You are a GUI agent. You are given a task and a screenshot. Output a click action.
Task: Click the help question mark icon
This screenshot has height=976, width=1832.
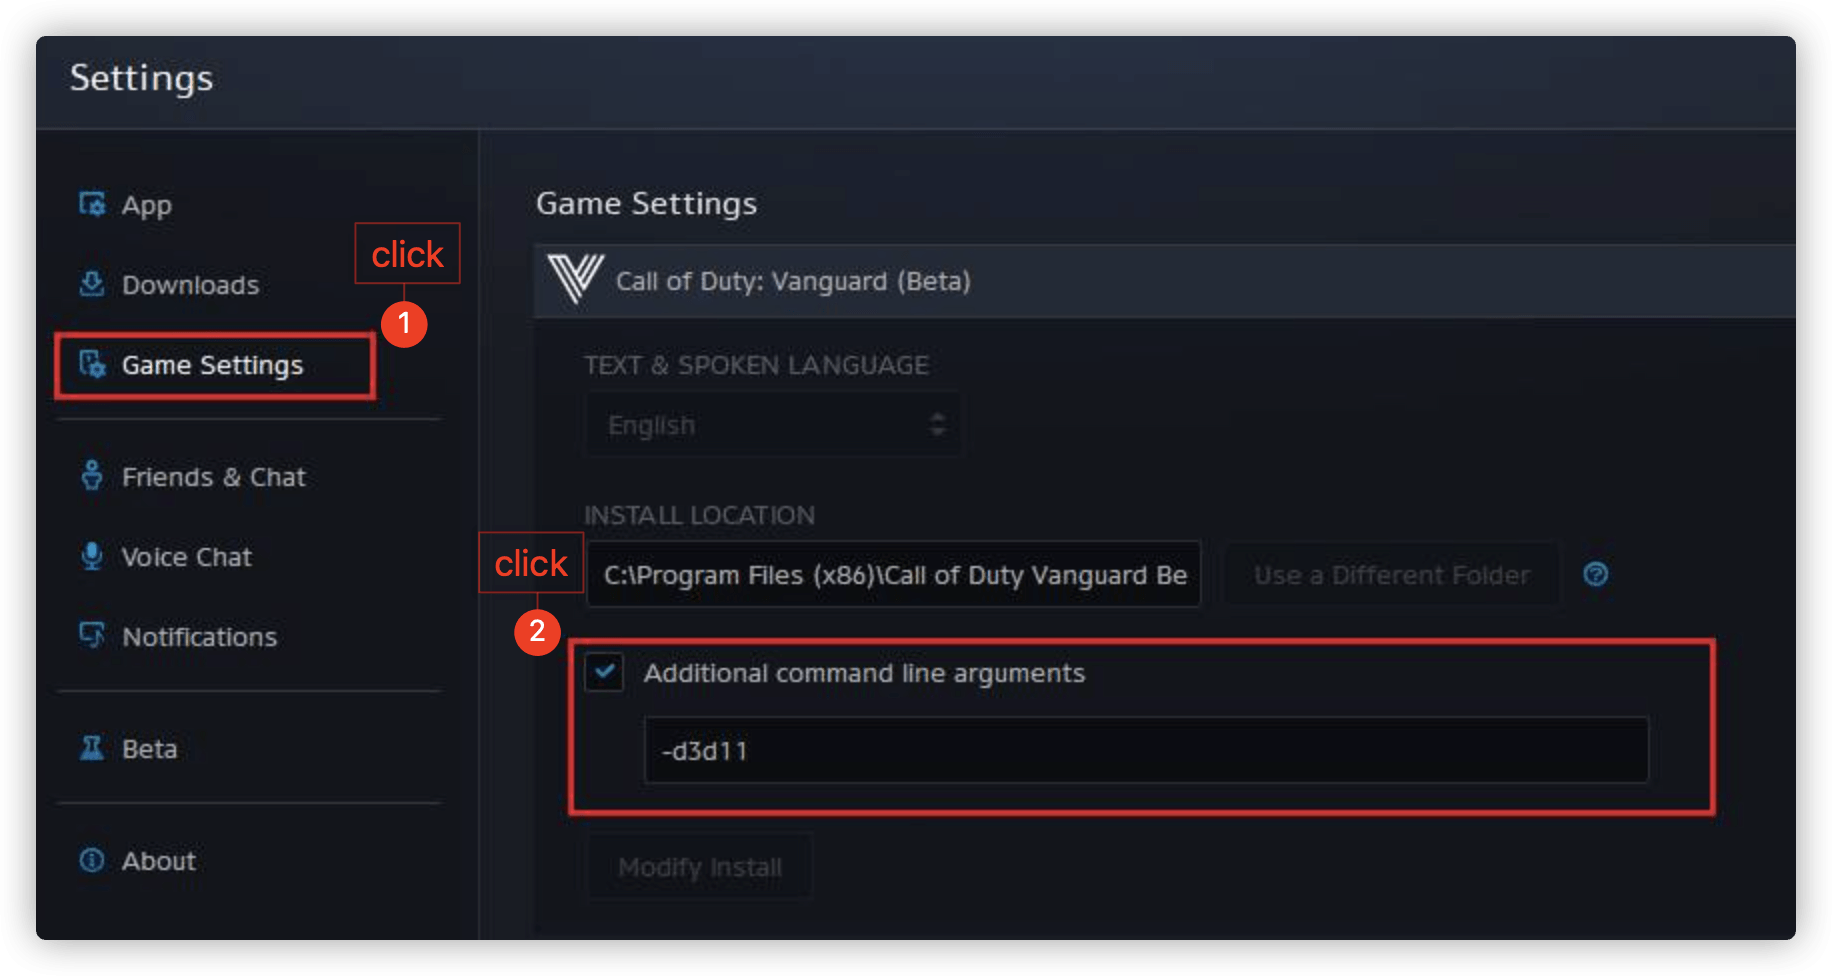(1596, 574)
